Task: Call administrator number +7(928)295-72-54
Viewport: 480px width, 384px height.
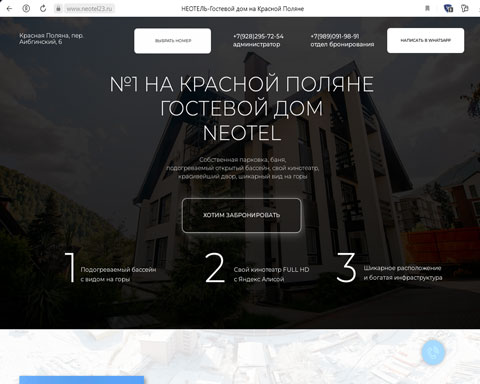Action: (258, 36)
